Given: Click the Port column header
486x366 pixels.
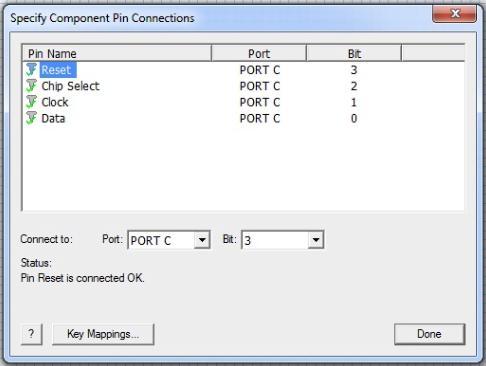Looking at the screenshot, I should click(259, 53).
